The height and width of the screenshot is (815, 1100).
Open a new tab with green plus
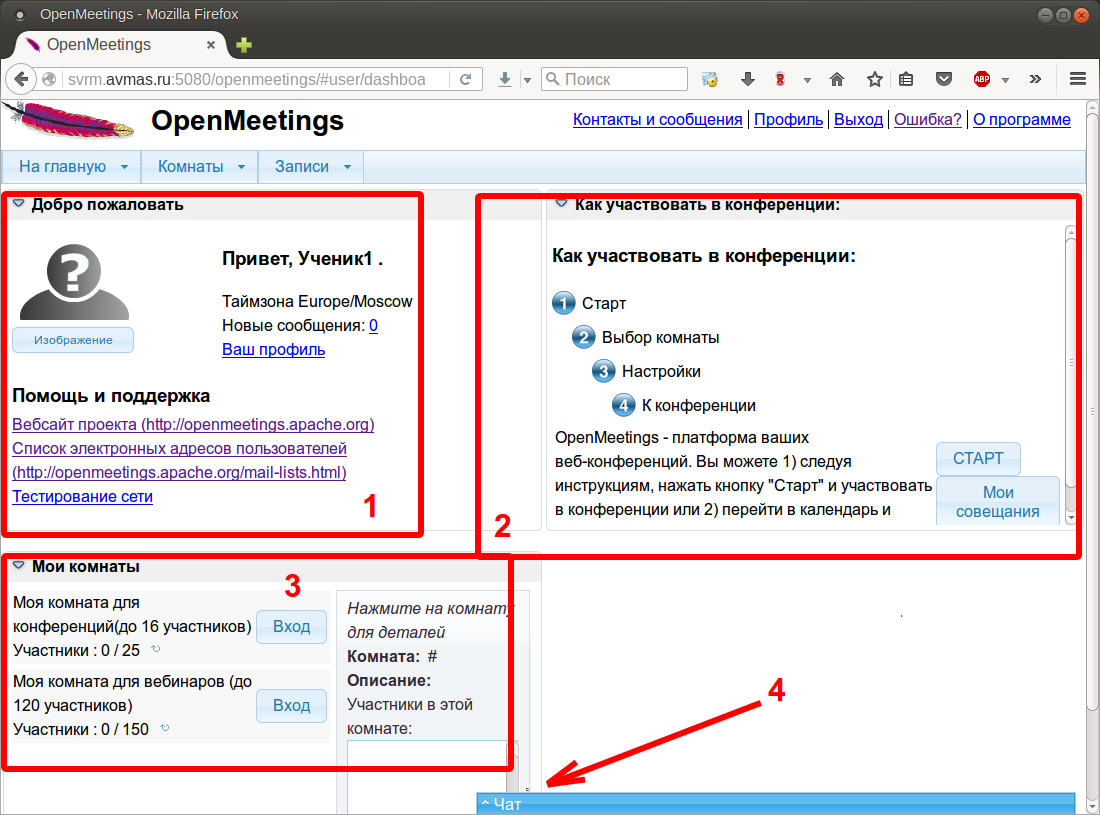(243, 46)
